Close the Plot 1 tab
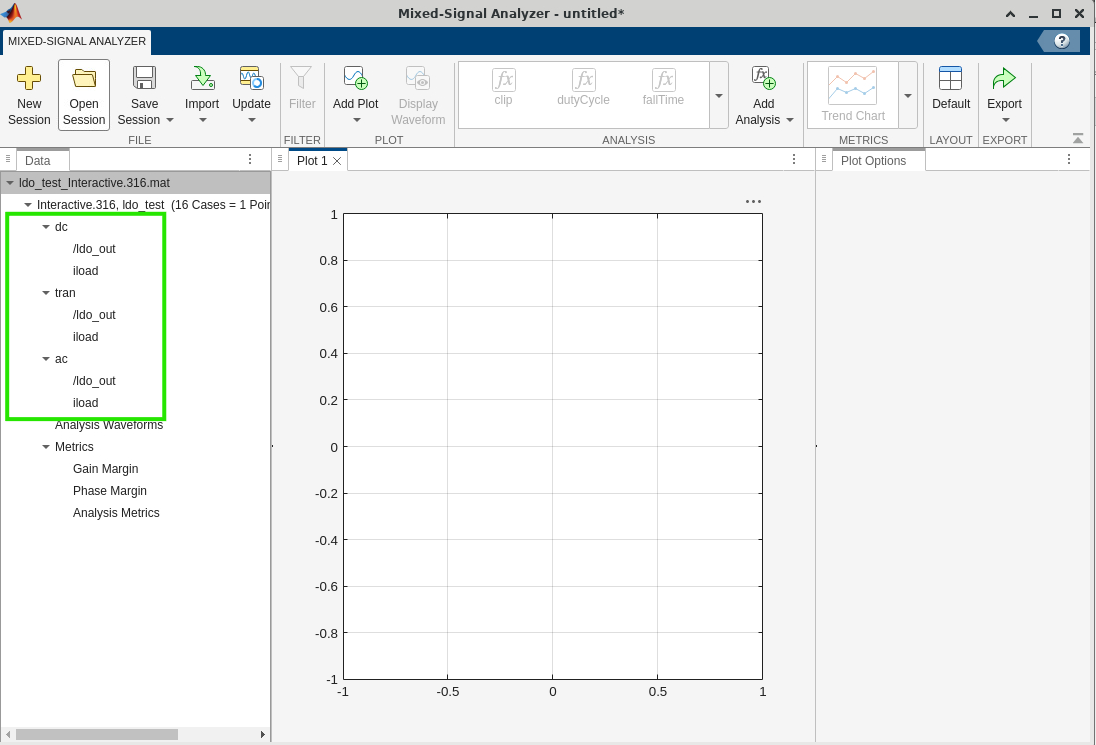 (335, 160)
